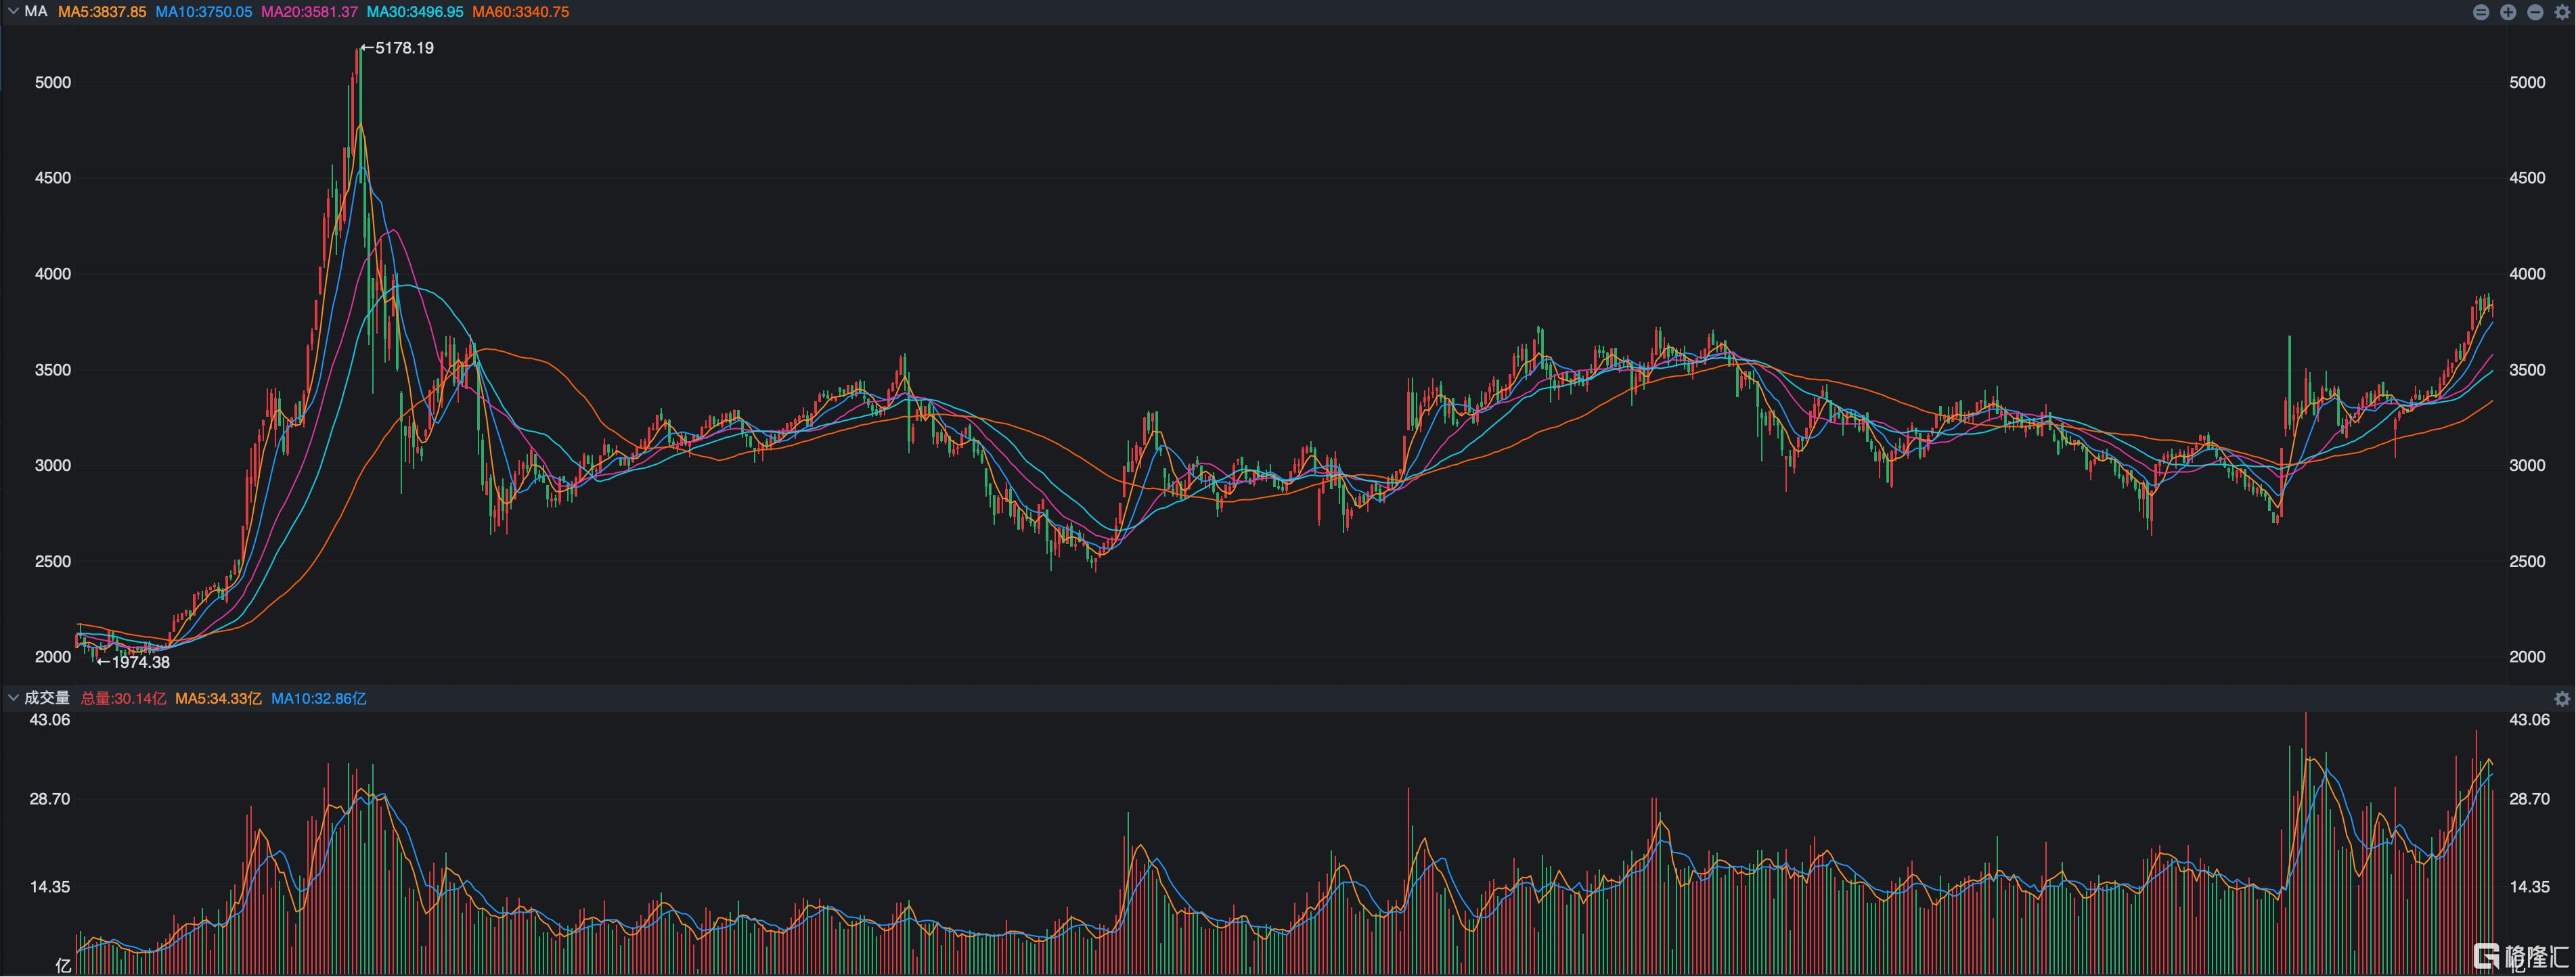The width and height of the screenshot is (2576, 977).
Task: Collapse the 成交量 panel chevron
Action: coord(13,698)
